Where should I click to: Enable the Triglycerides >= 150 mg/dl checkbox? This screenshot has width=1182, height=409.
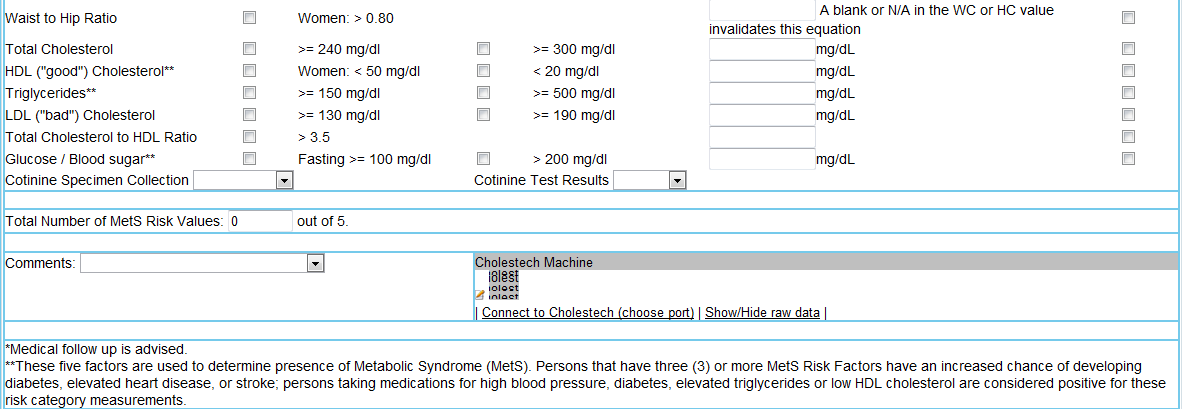click(250, 92)
